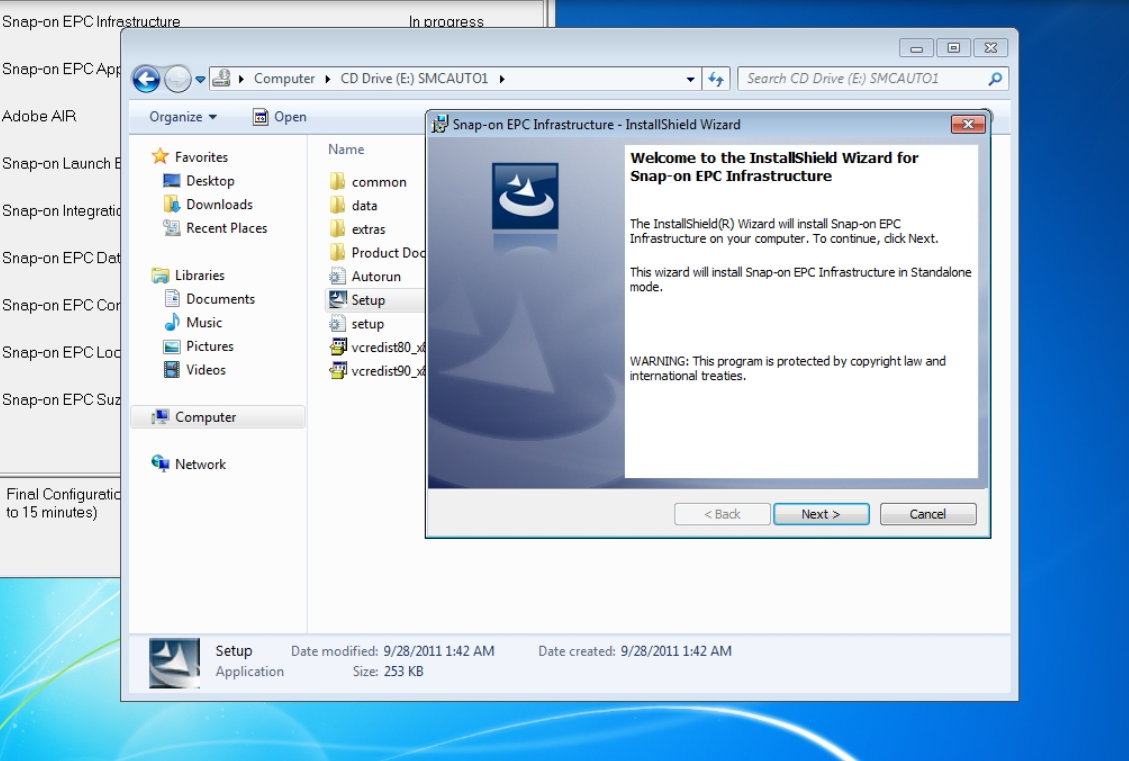The image size is (1129, 761).
Task: Expand the address bar history dropdown
Action: click(x=690, y=78)
